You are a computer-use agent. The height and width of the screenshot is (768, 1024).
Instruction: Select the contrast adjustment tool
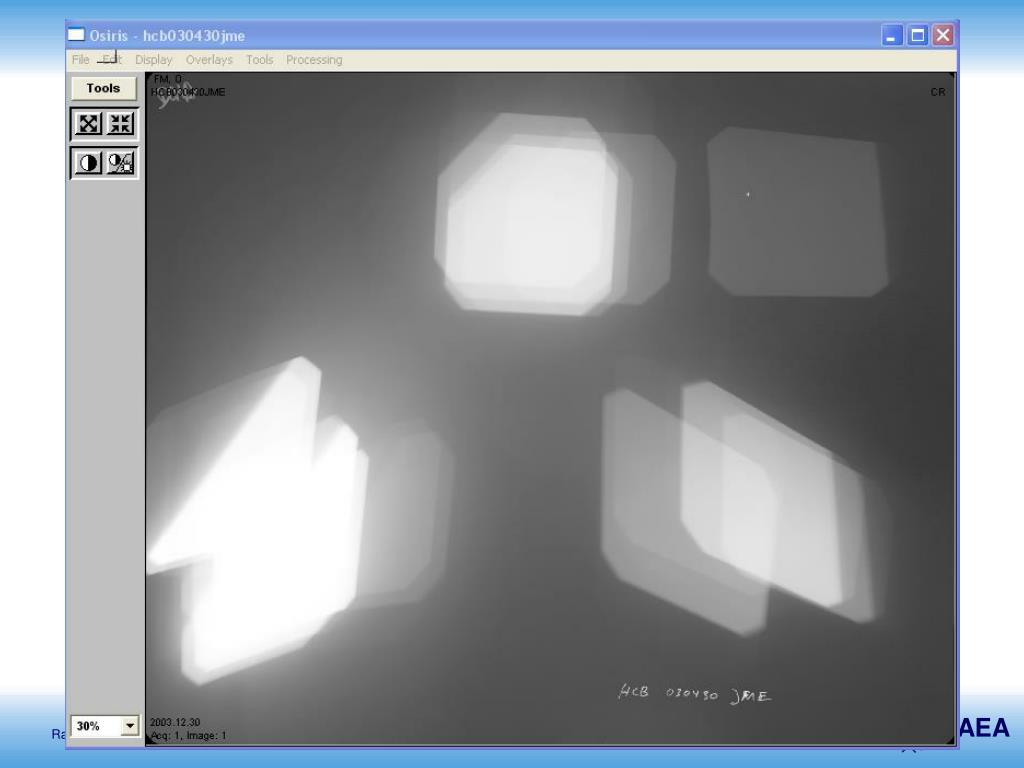[x=88, y=163]
